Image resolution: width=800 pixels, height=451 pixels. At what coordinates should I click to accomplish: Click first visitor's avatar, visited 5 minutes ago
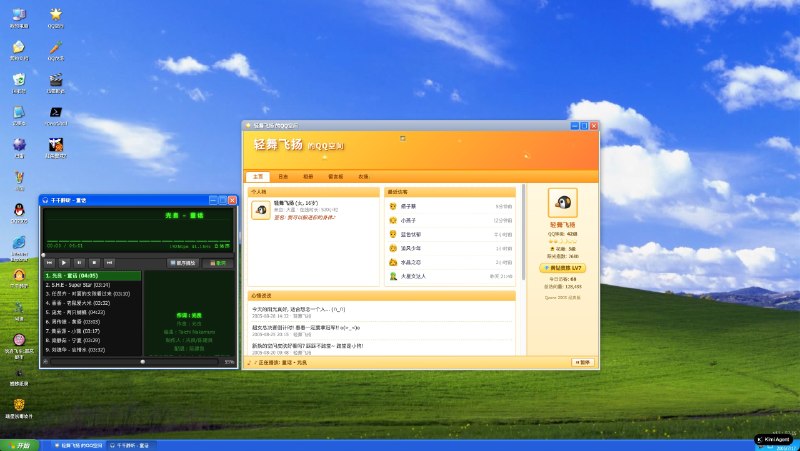tap(393, 206)
